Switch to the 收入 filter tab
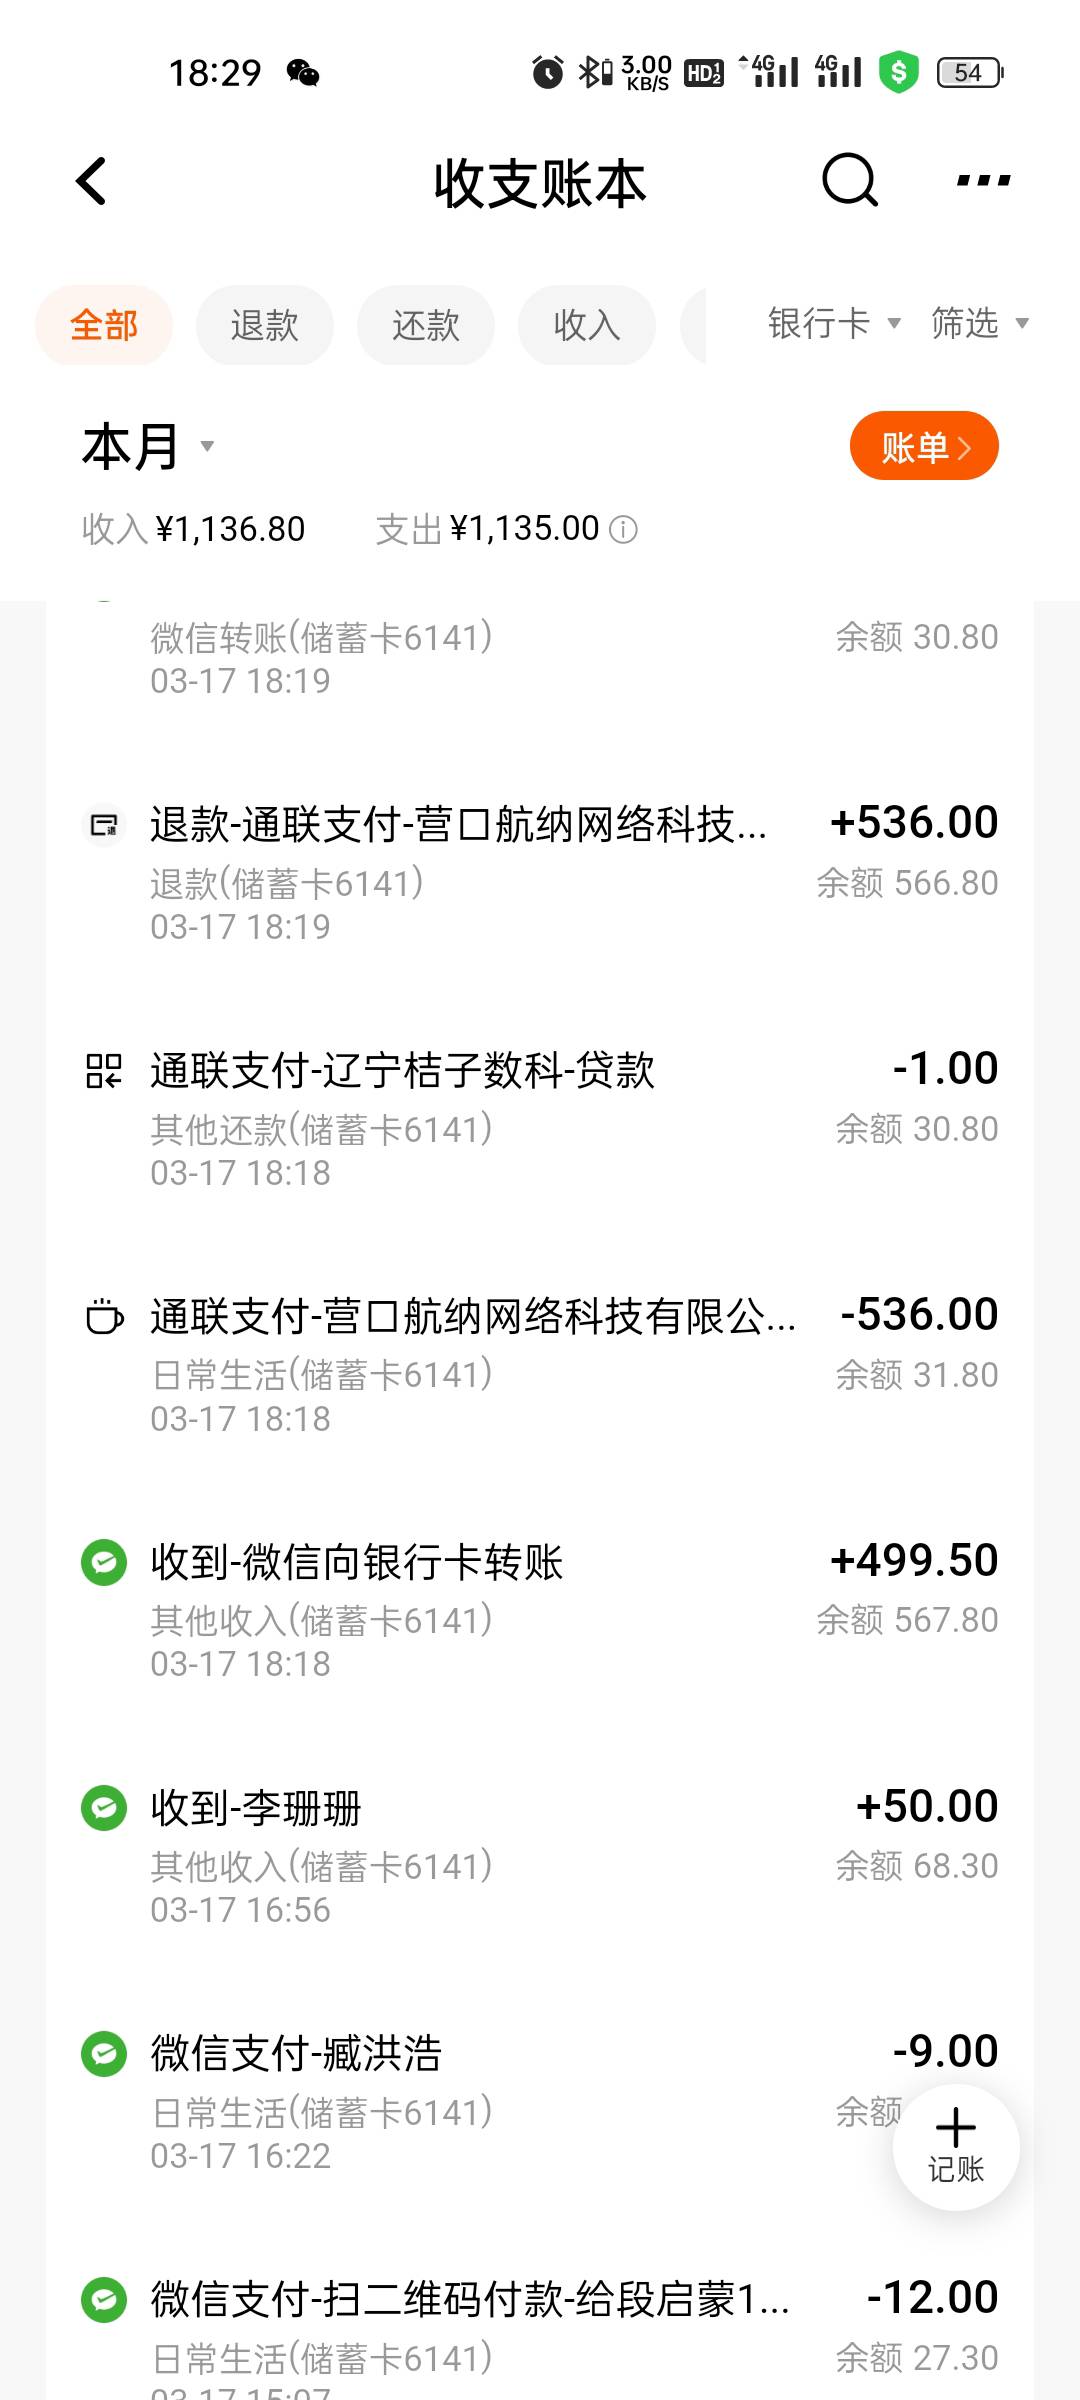The image size is (1080, 2400). pyautogui.click(x=586, y=325)
